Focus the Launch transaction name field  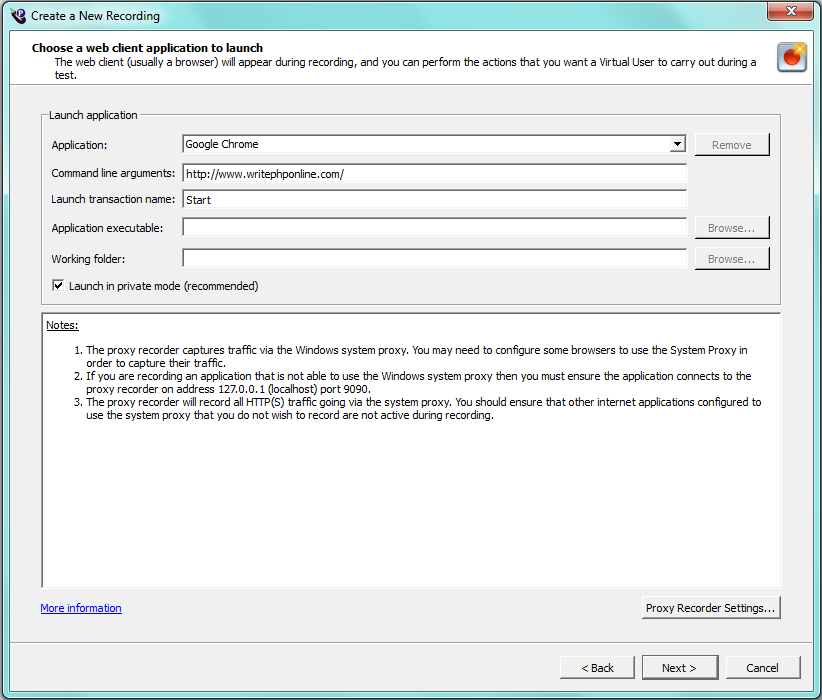(434, 200)
